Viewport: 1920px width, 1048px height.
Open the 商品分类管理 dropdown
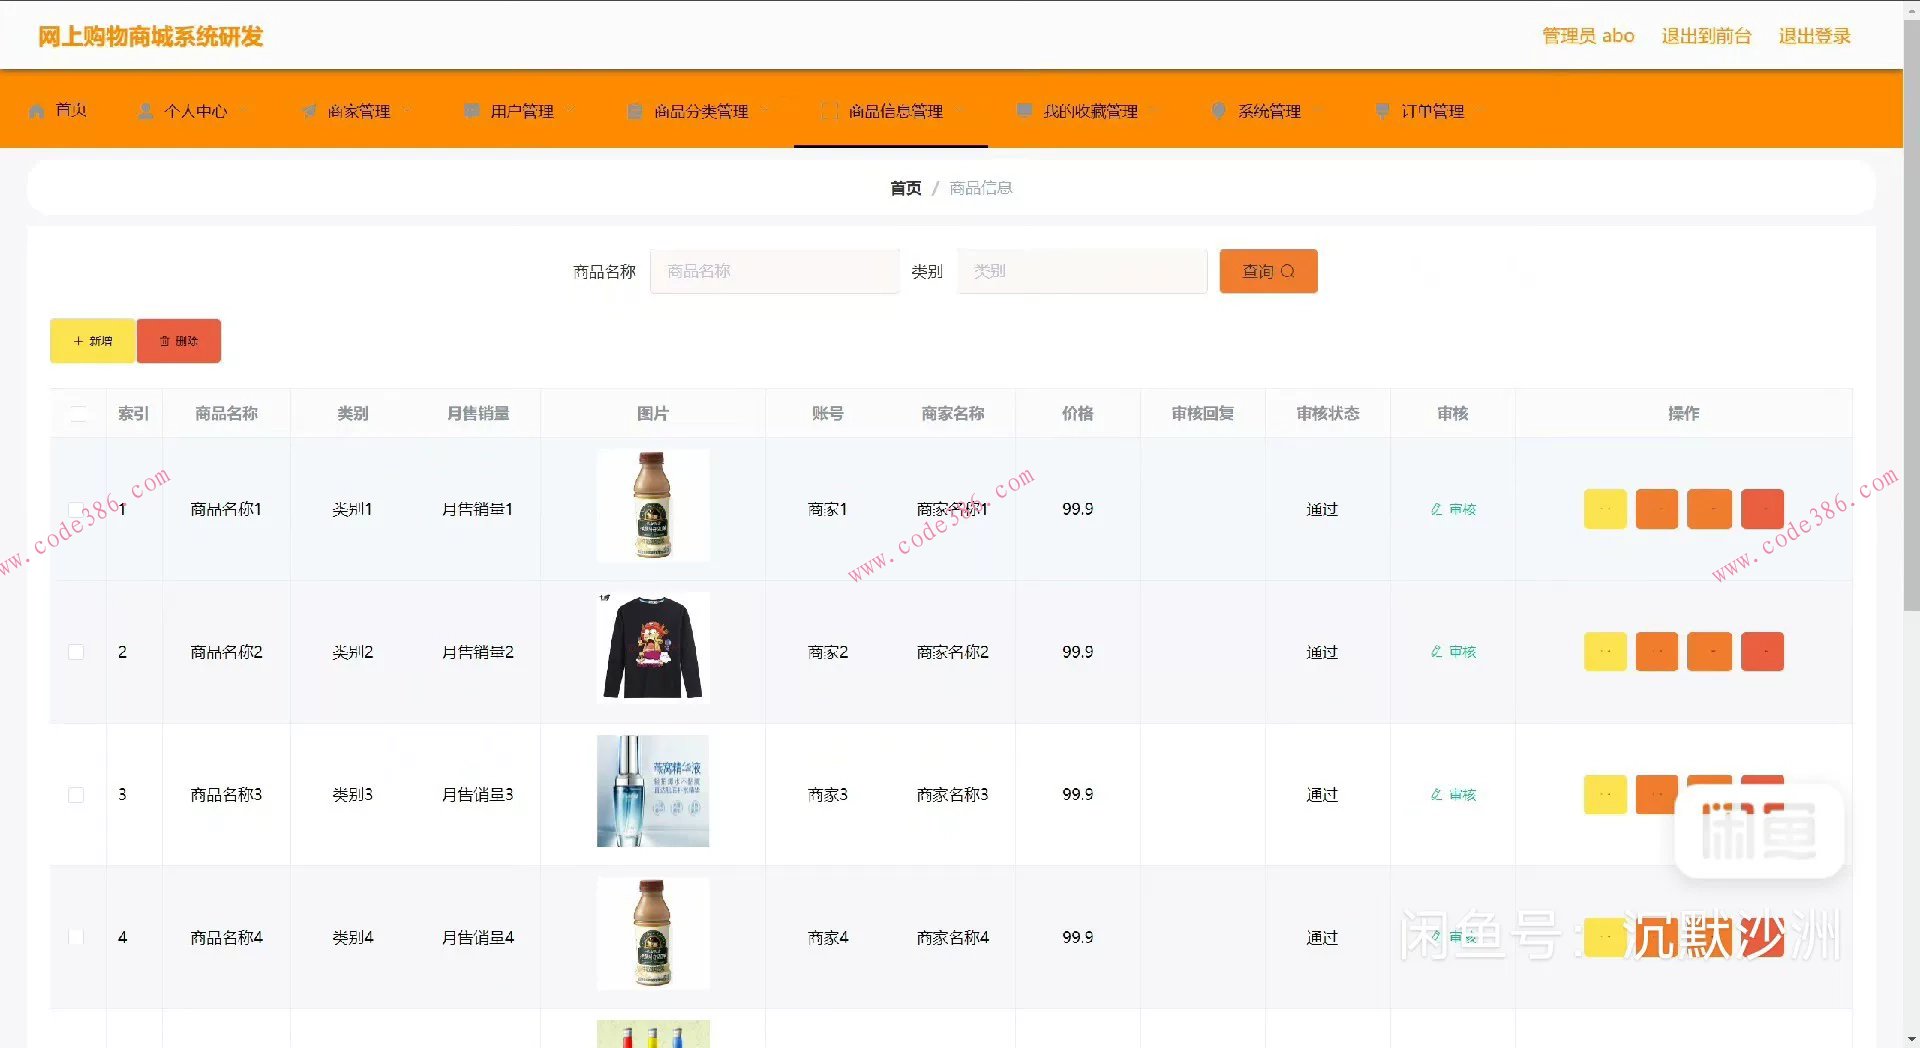click(702, 111)
